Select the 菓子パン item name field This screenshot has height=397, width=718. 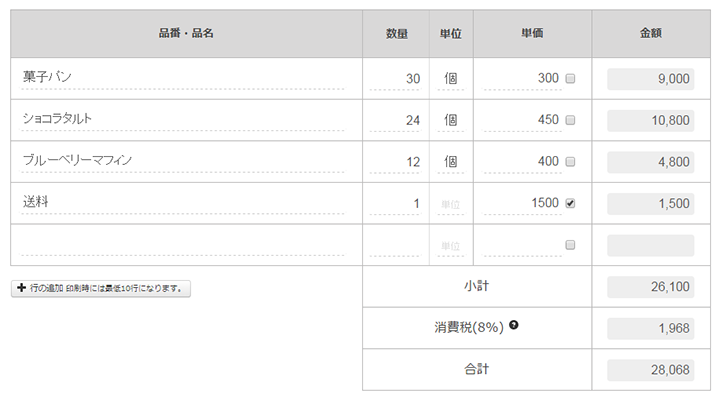(x=182, y=78)
